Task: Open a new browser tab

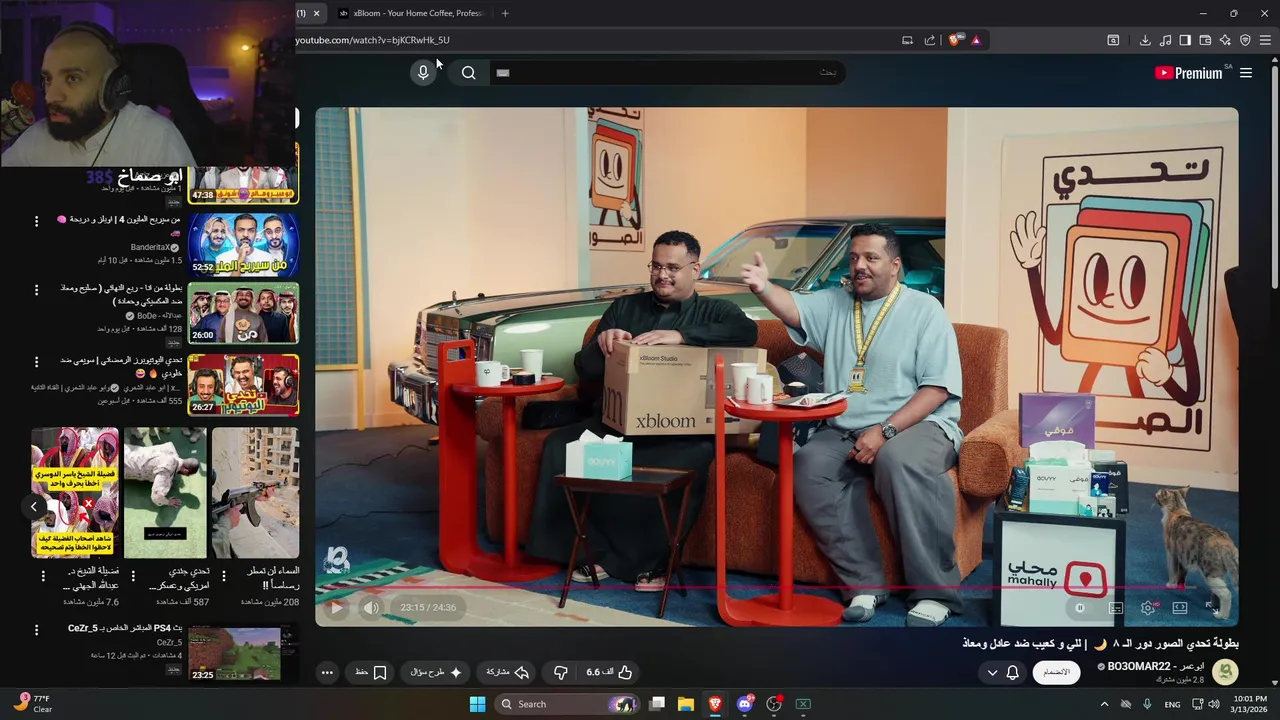Action: click(x=505, y=13)
